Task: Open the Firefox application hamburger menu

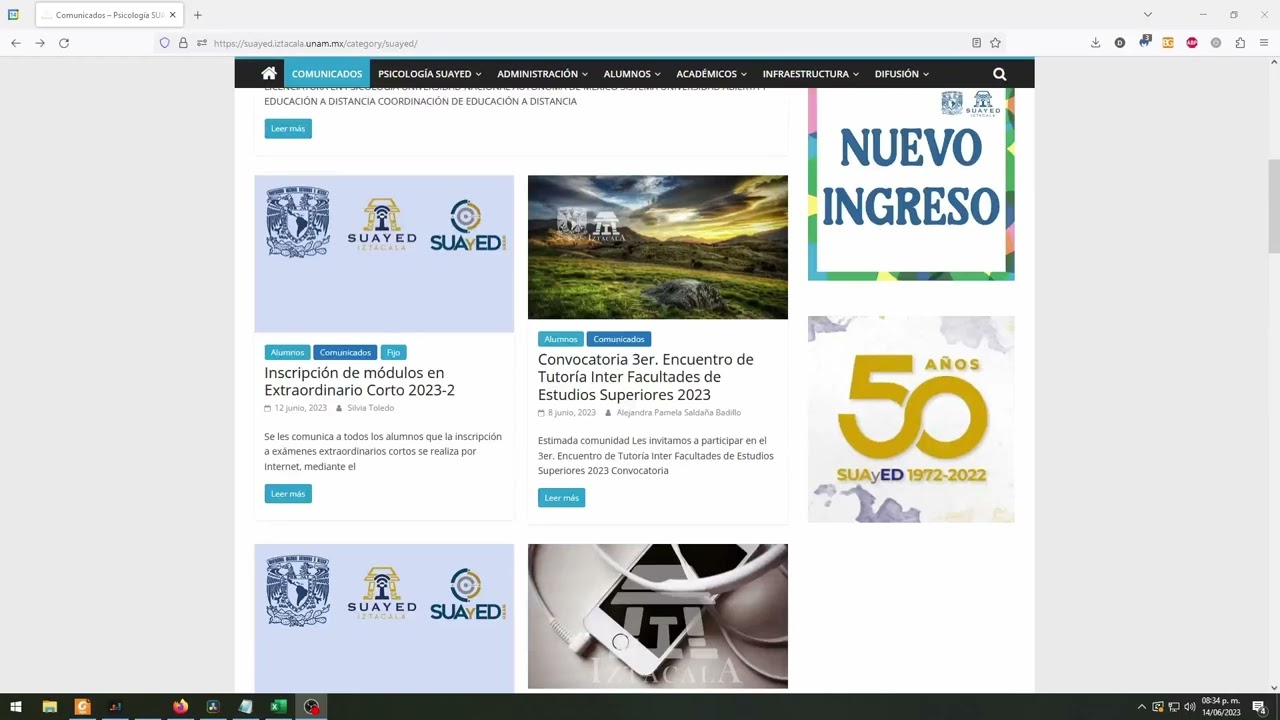Action: (1264, 43)
